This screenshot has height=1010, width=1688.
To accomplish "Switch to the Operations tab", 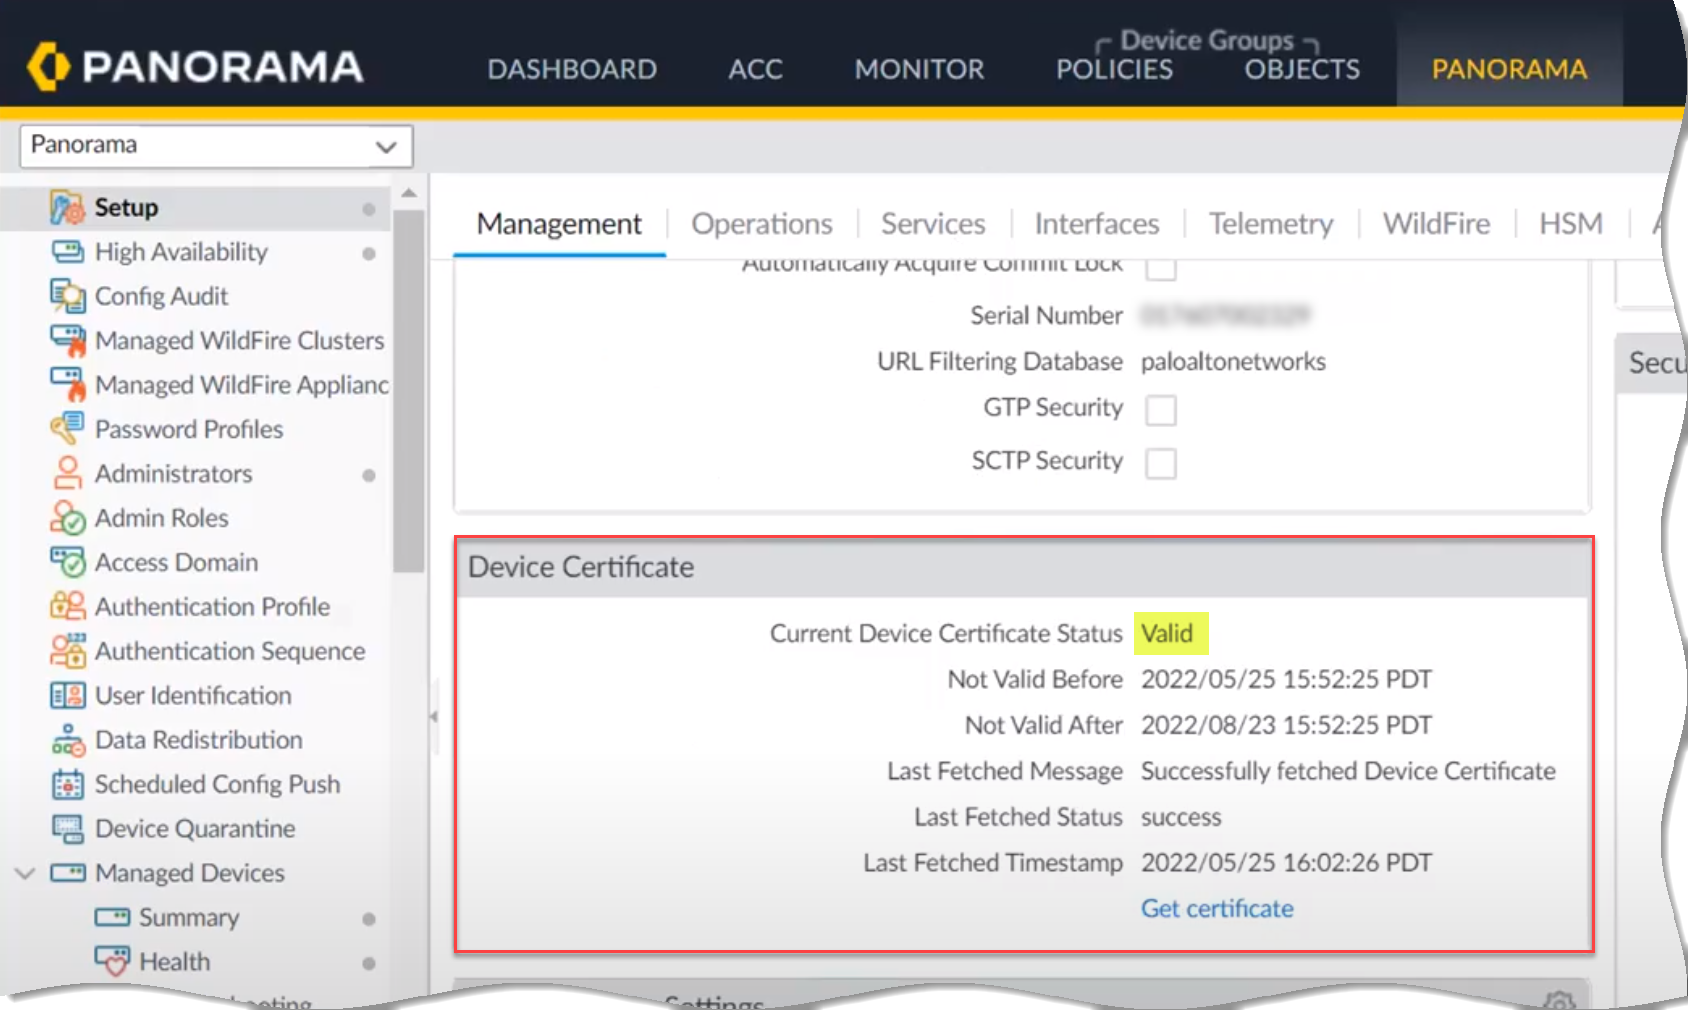I will coord(761,224).
